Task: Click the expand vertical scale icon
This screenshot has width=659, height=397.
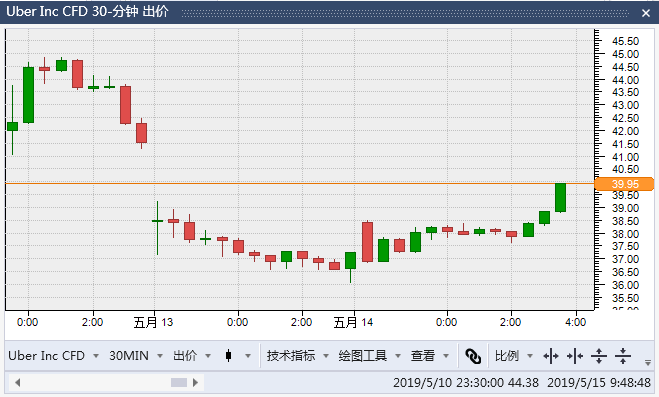Action: (599, 356)
